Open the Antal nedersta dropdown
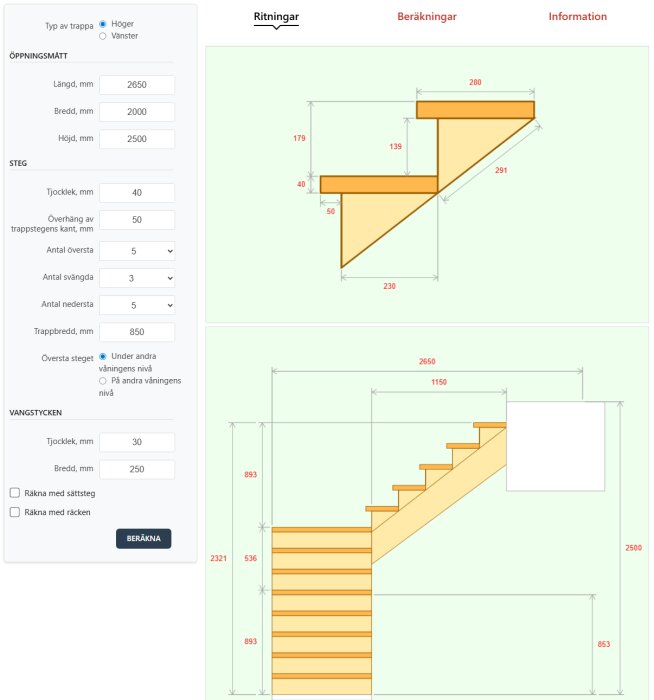Image resolution: width=654 pixels, height=700 pixels. pos(137,305)
